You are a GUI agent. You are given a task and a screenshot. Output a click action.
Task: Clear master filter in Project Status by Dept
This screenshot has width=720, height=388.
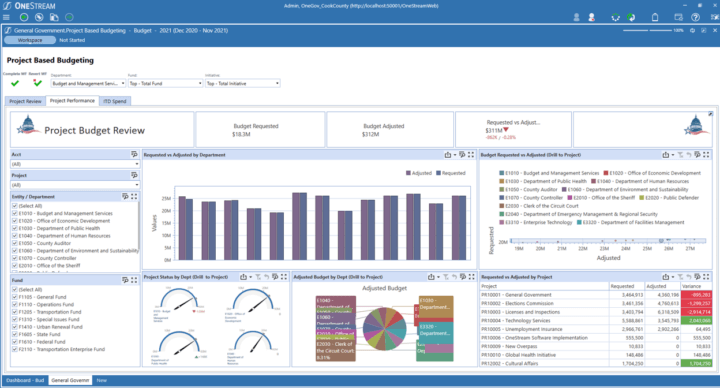tap(258, 277)
